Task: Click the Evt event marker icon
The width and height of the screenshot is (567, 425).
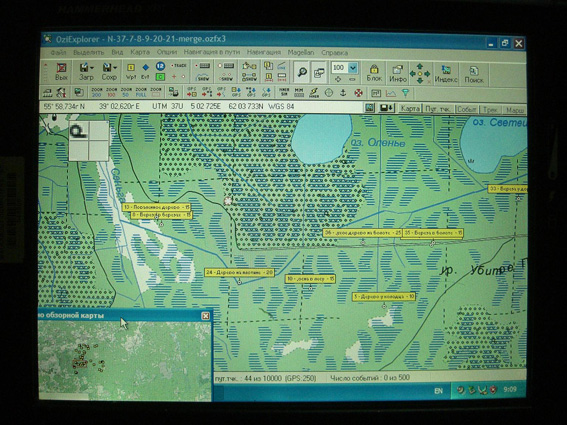Action: pyautogui.click(x=145, y=71)
